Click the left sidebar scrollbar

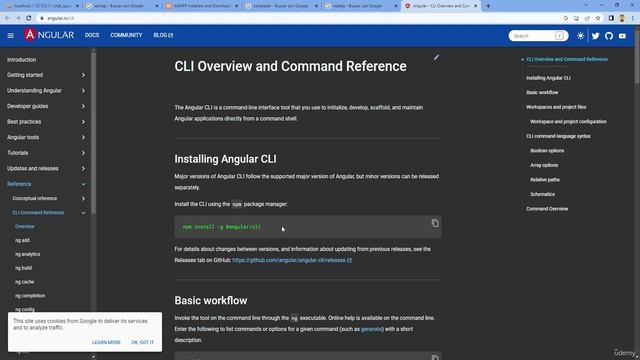(x=93, y=132)
